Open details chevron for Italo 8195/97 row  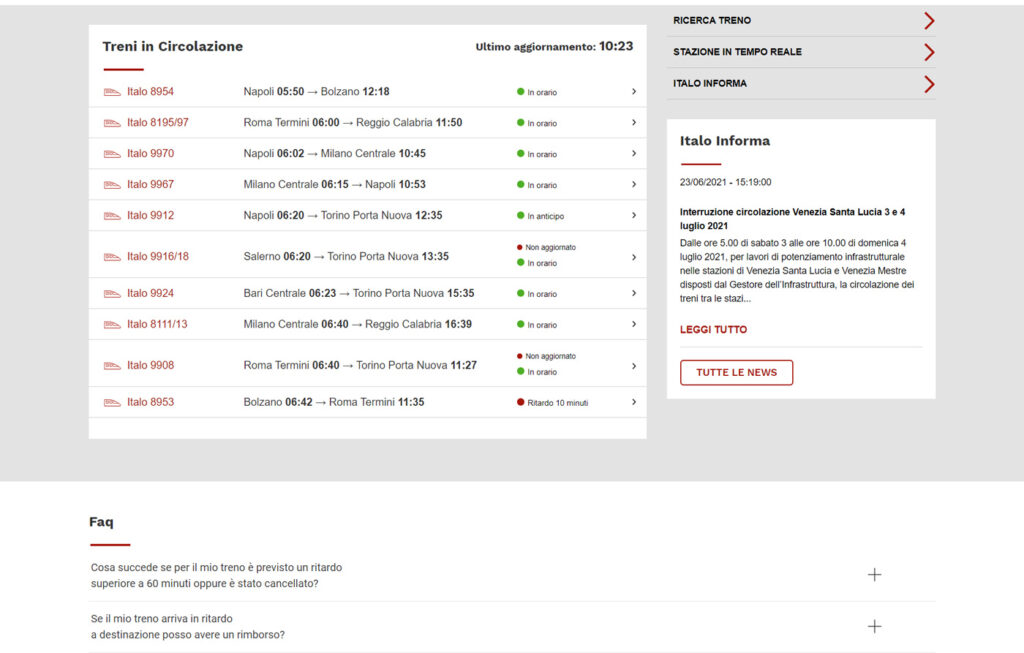coord(633,123)
